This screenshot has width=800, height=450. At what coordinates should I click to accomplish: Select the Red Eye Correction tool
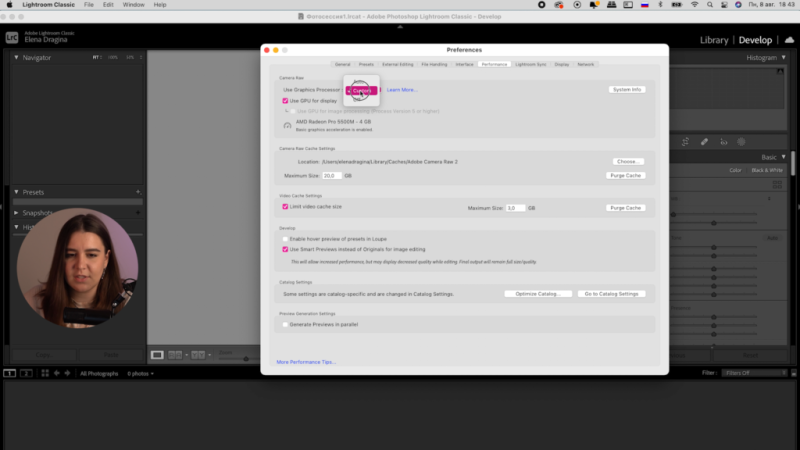coord(723,142)
